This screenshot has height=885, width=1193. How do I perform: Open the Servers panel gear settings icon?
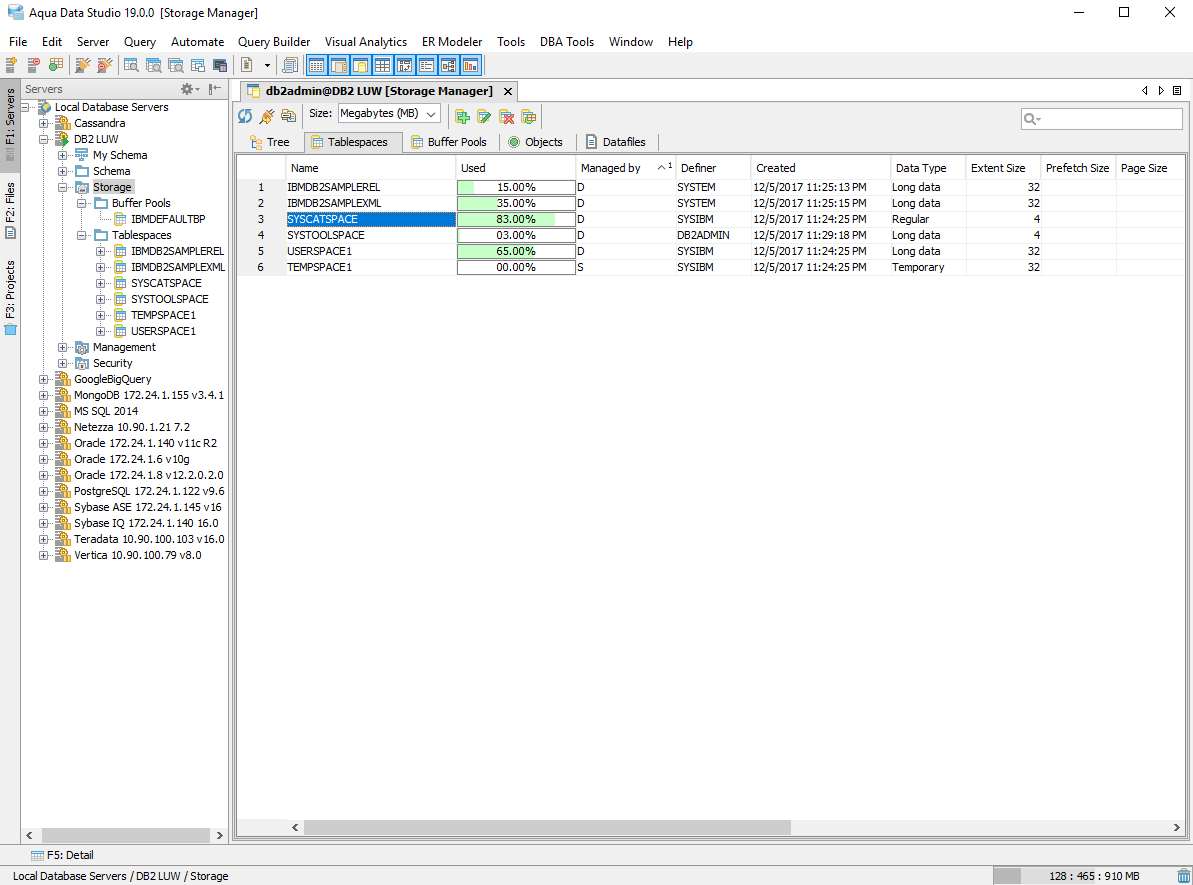188,89
